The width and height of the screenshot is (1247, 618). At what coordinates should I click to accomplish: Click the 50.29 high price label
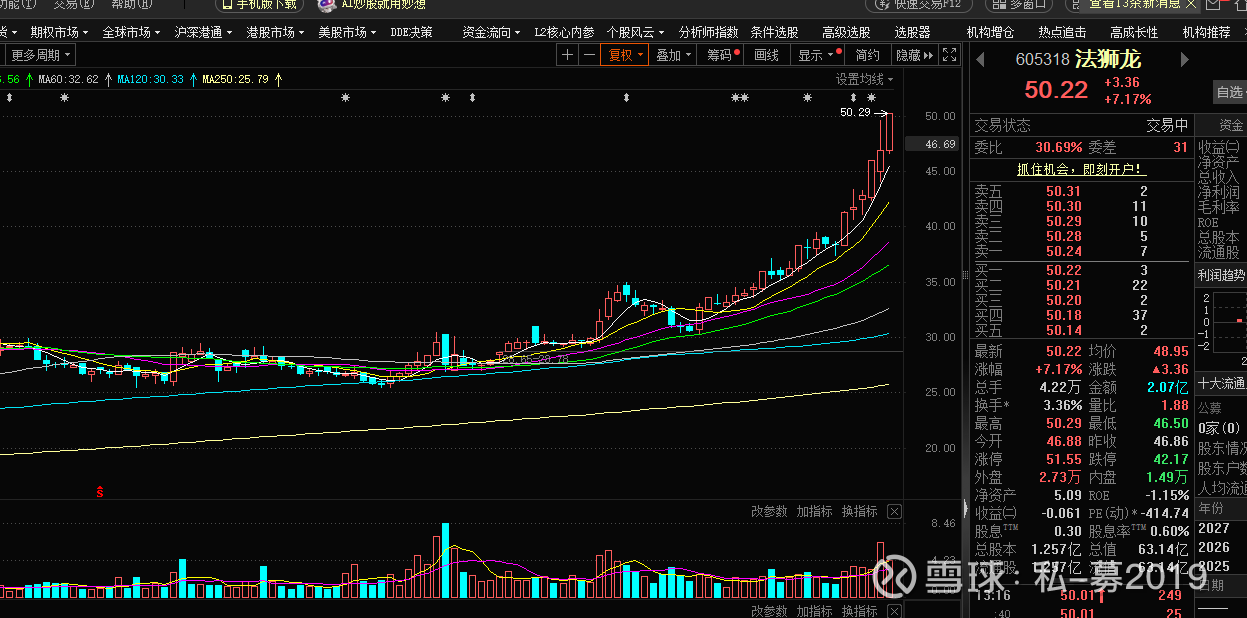(855, 113)
